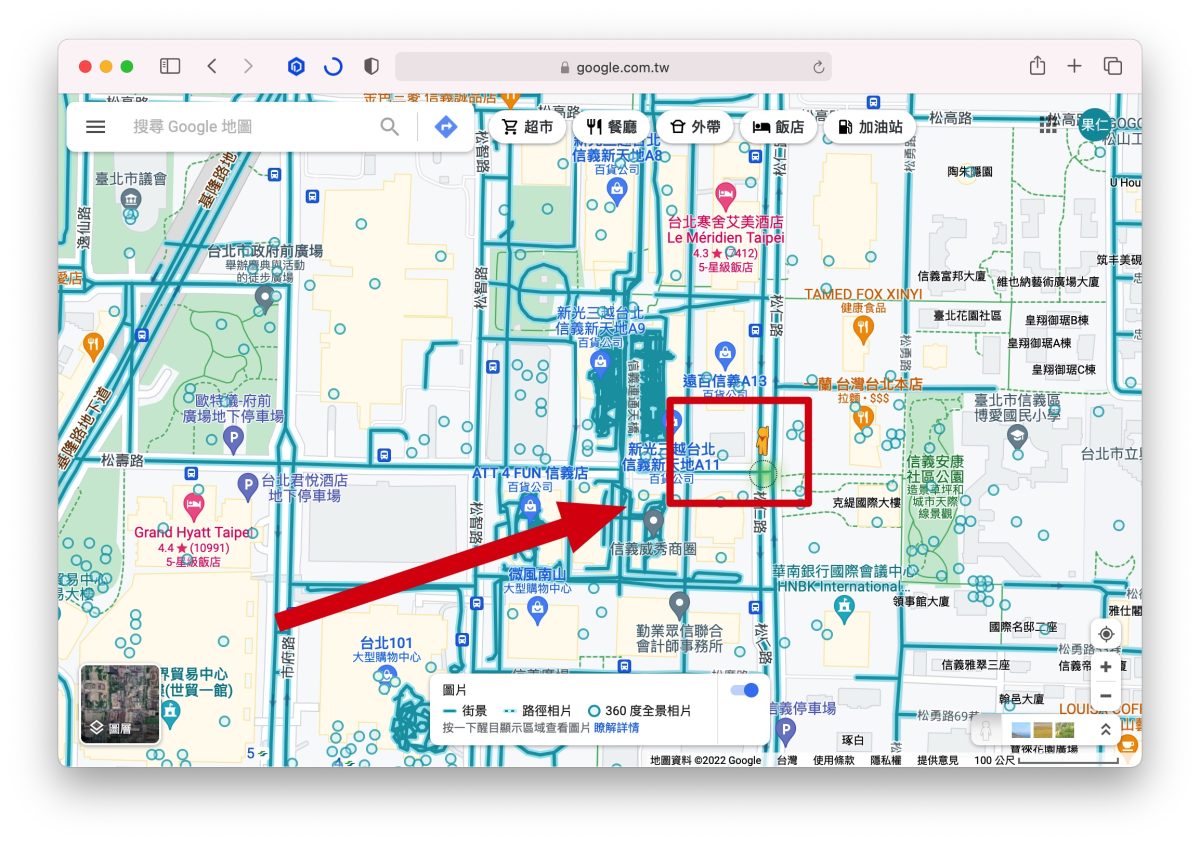Click the 臺北花園社區 label
The width and height of the screenshot is (1200, 844).
pyautogui.click(x=967, y=315)
